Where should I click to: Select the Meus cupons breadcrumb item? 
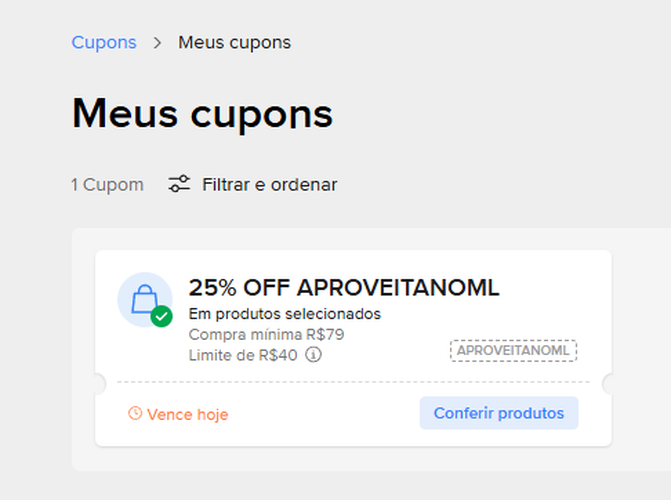pos(235,43)
